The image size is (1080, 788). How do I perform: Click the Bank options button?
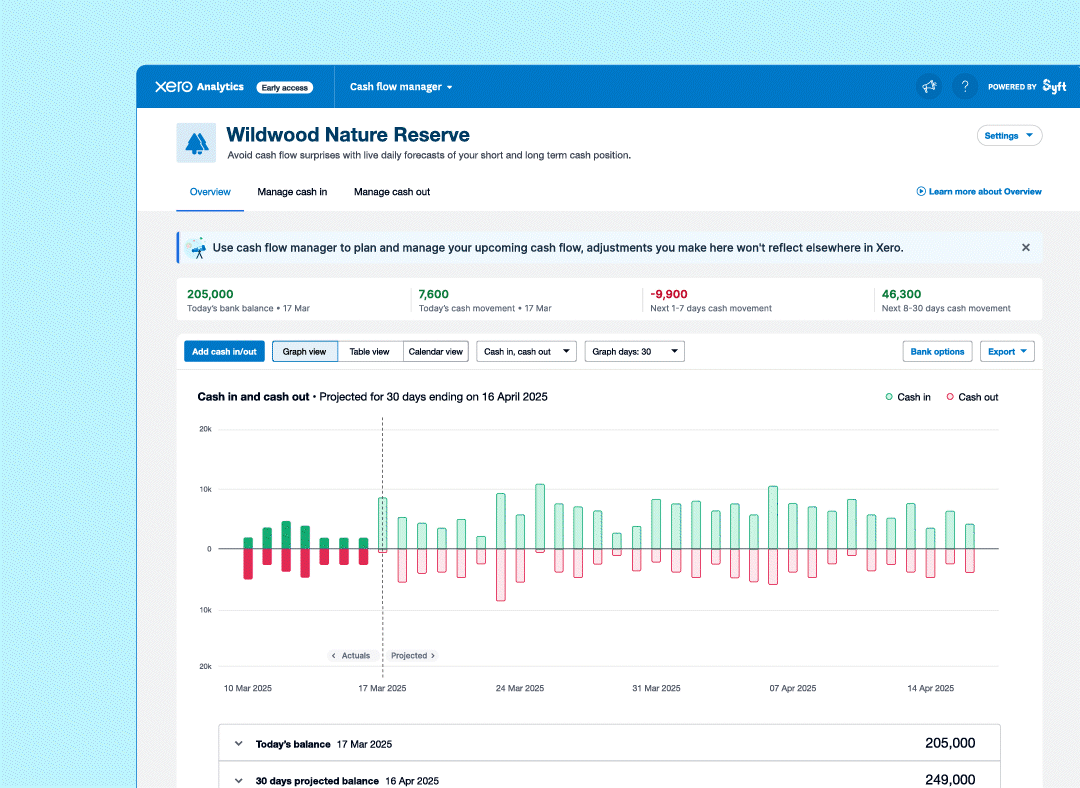coord(937,351)
